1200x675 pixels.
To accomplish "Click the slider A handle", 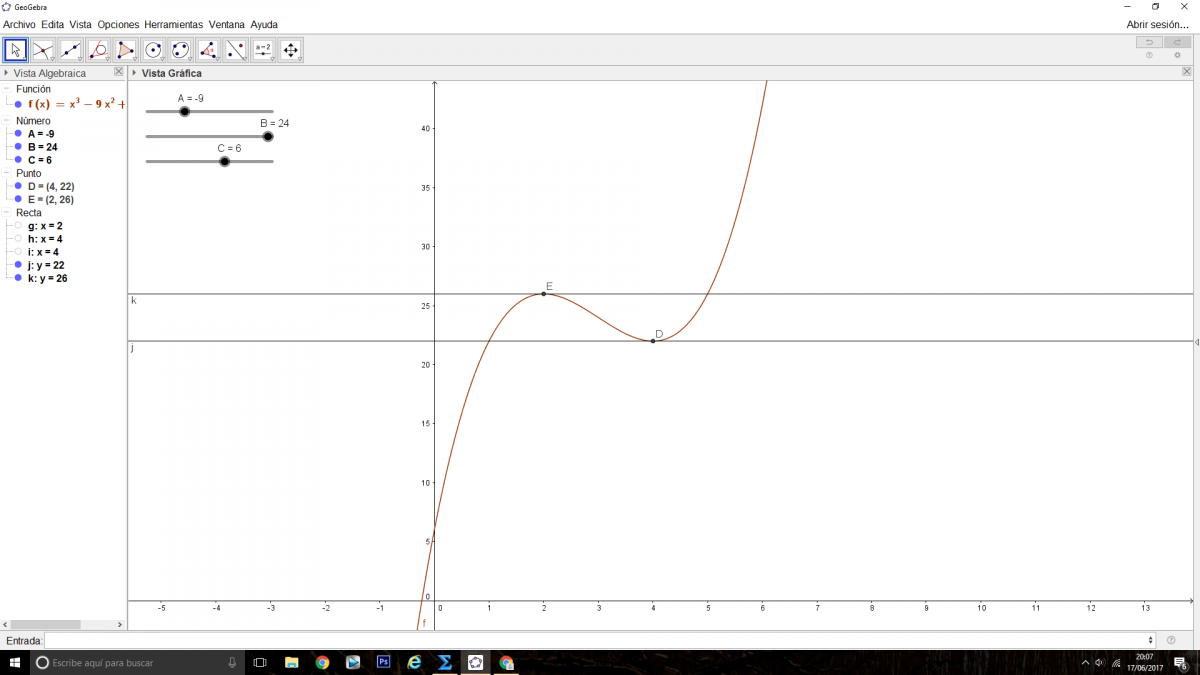I will 184,111.
